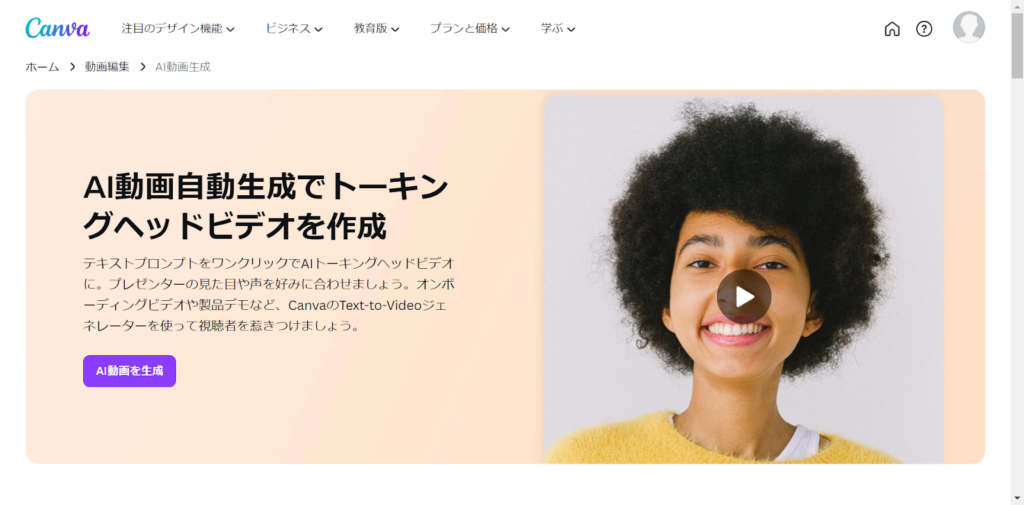
Task: Open the 学ぶ menu
Action: tap(558, 28)
